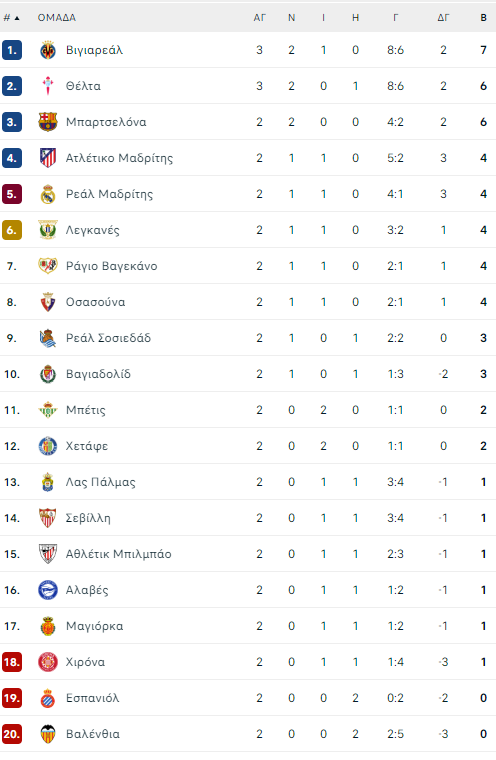Open the Αθλέτικ Μπιλμπάο team page
Viewport: 496px width, 760px height.
coord(119,554)
